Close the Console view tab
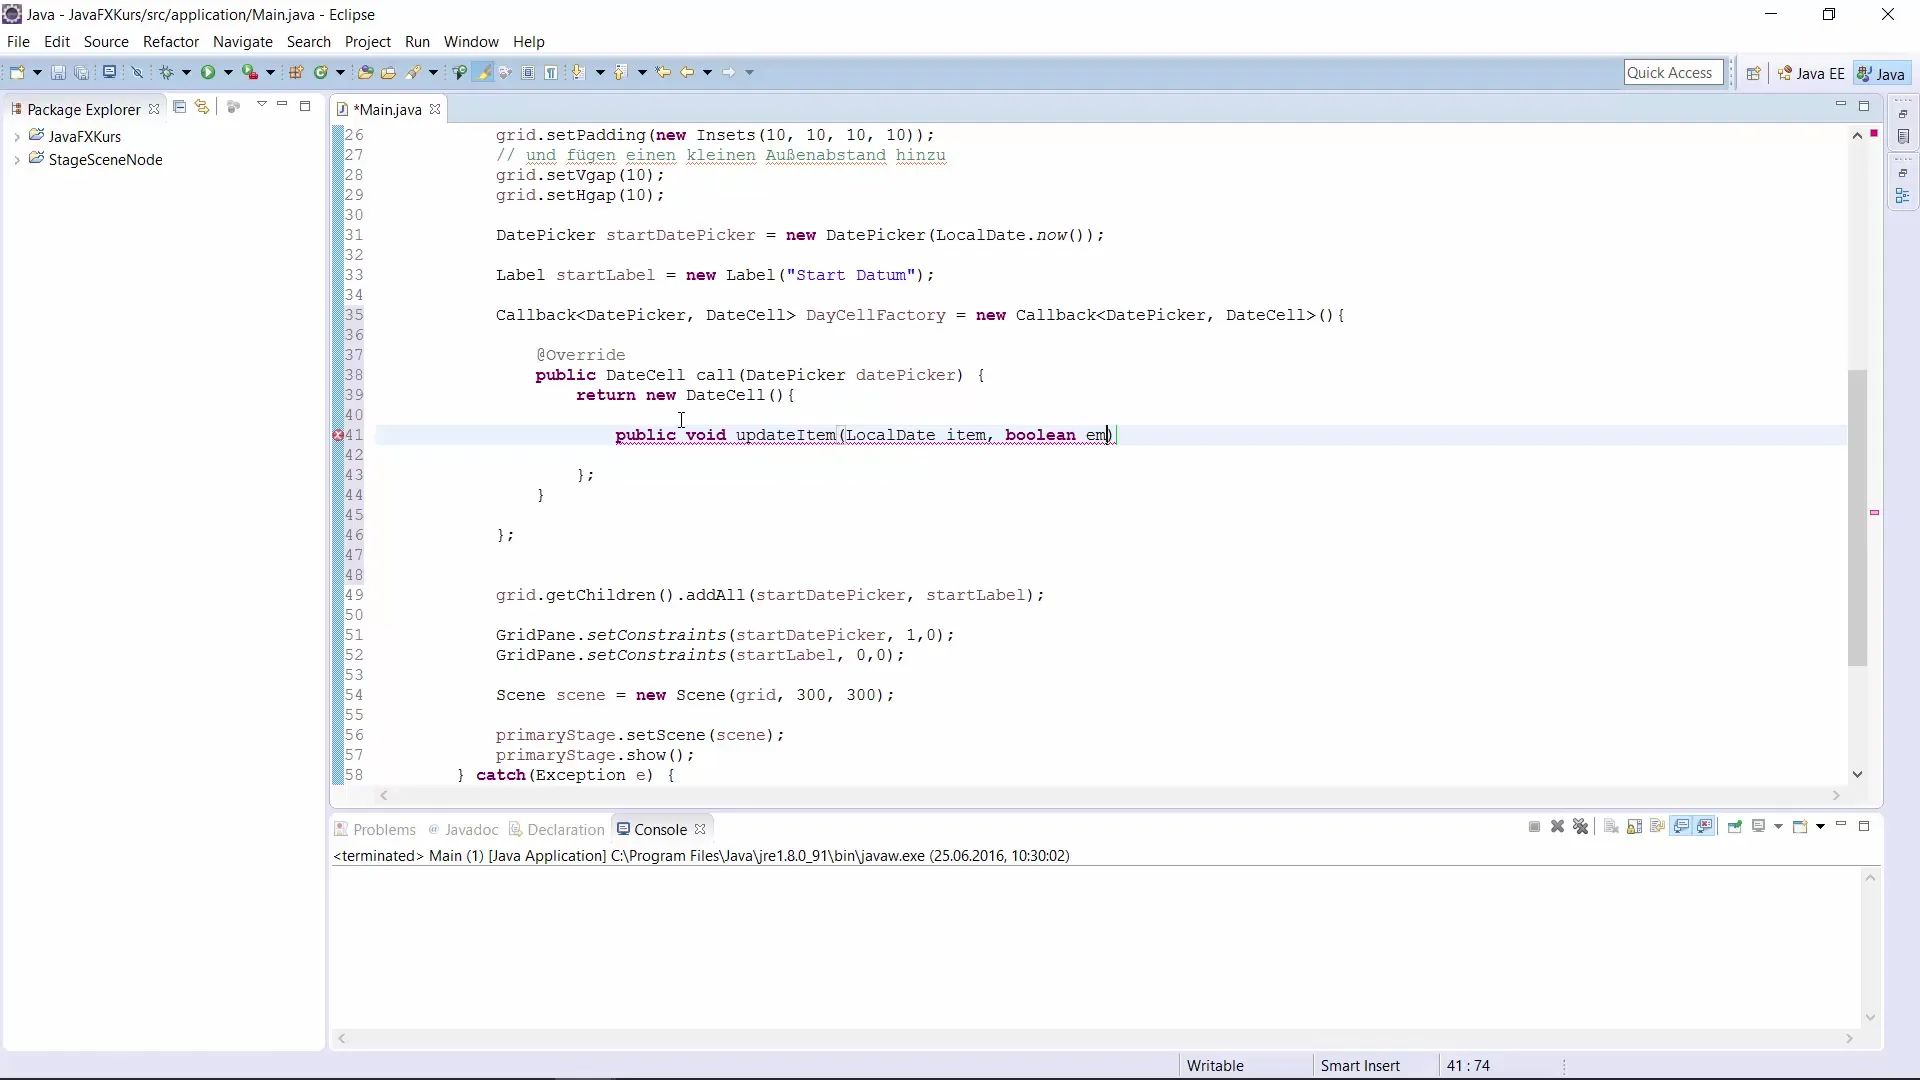 (700, 830)
